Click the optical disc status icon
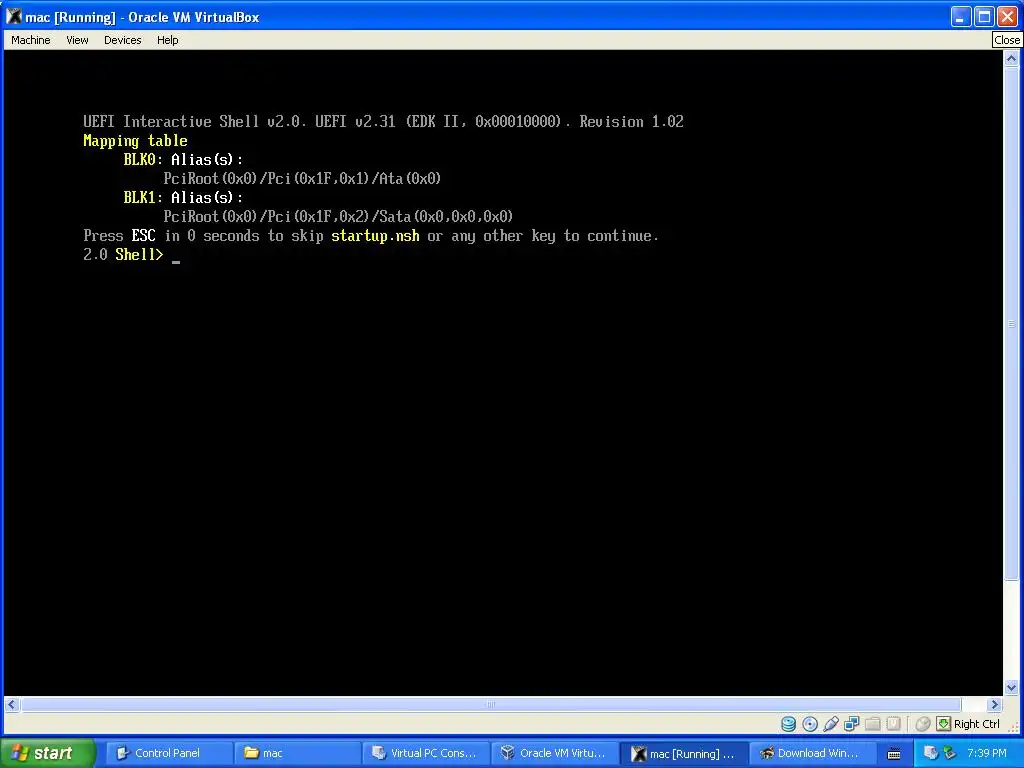Image resolution: width=1024 pixels, height=768 pixels. coord(810,724)
